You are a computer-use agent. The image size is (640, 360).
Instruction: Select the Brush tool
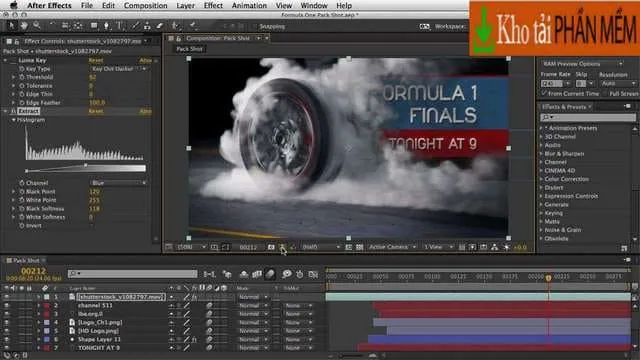pyautogui.click(x=135, y=26)
